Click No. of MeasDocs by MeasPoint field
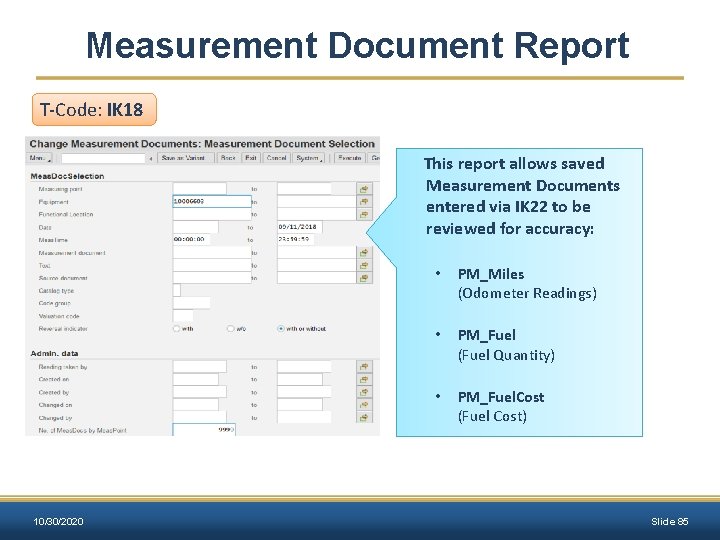 204,430
